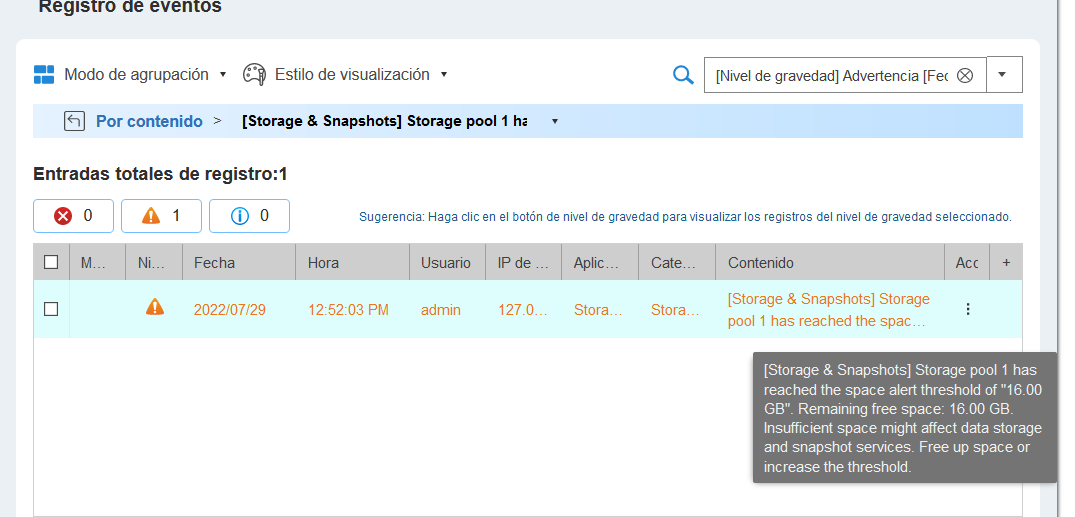The height and width of the screenshot is (517, 1075).
Task: Click the Por contenido breadcrumb link
Action: click(x=149, y=121)
